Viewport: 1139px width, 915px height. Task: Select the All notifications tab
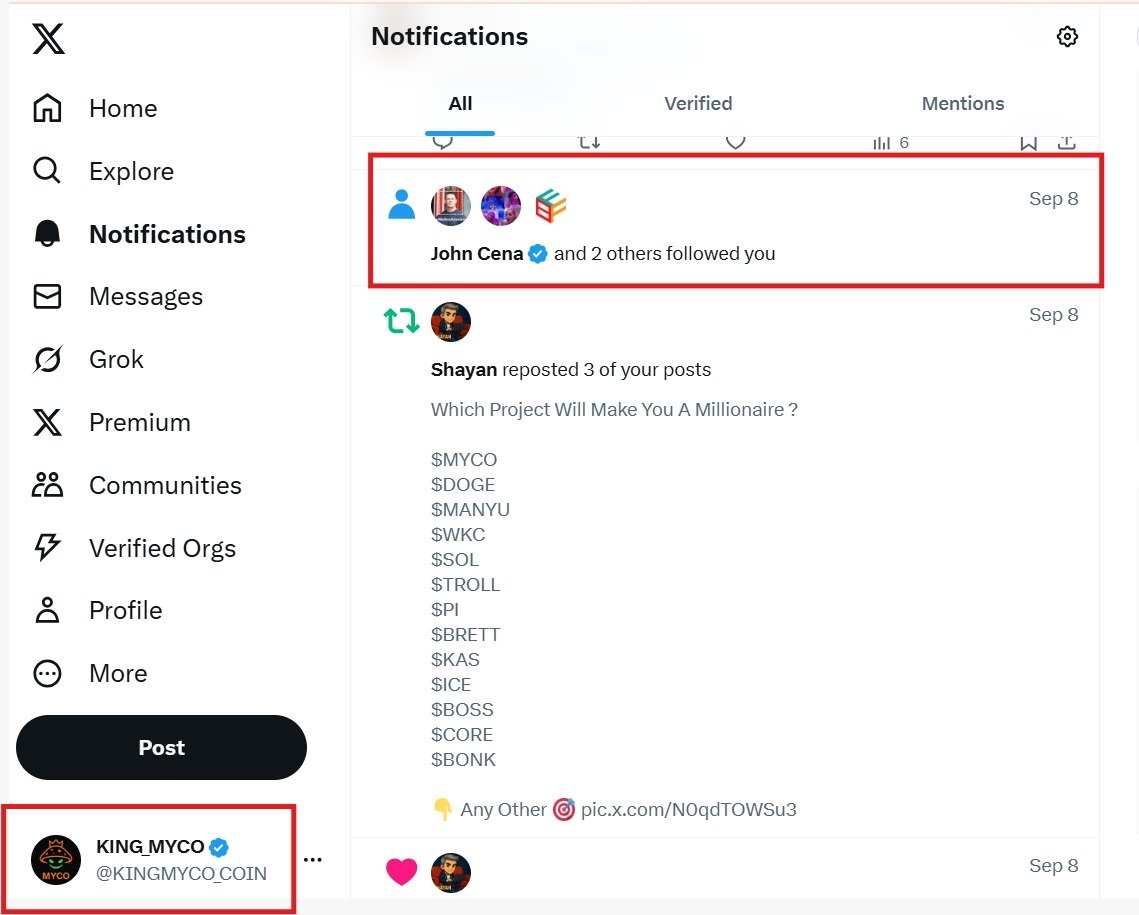coord(460,103)
